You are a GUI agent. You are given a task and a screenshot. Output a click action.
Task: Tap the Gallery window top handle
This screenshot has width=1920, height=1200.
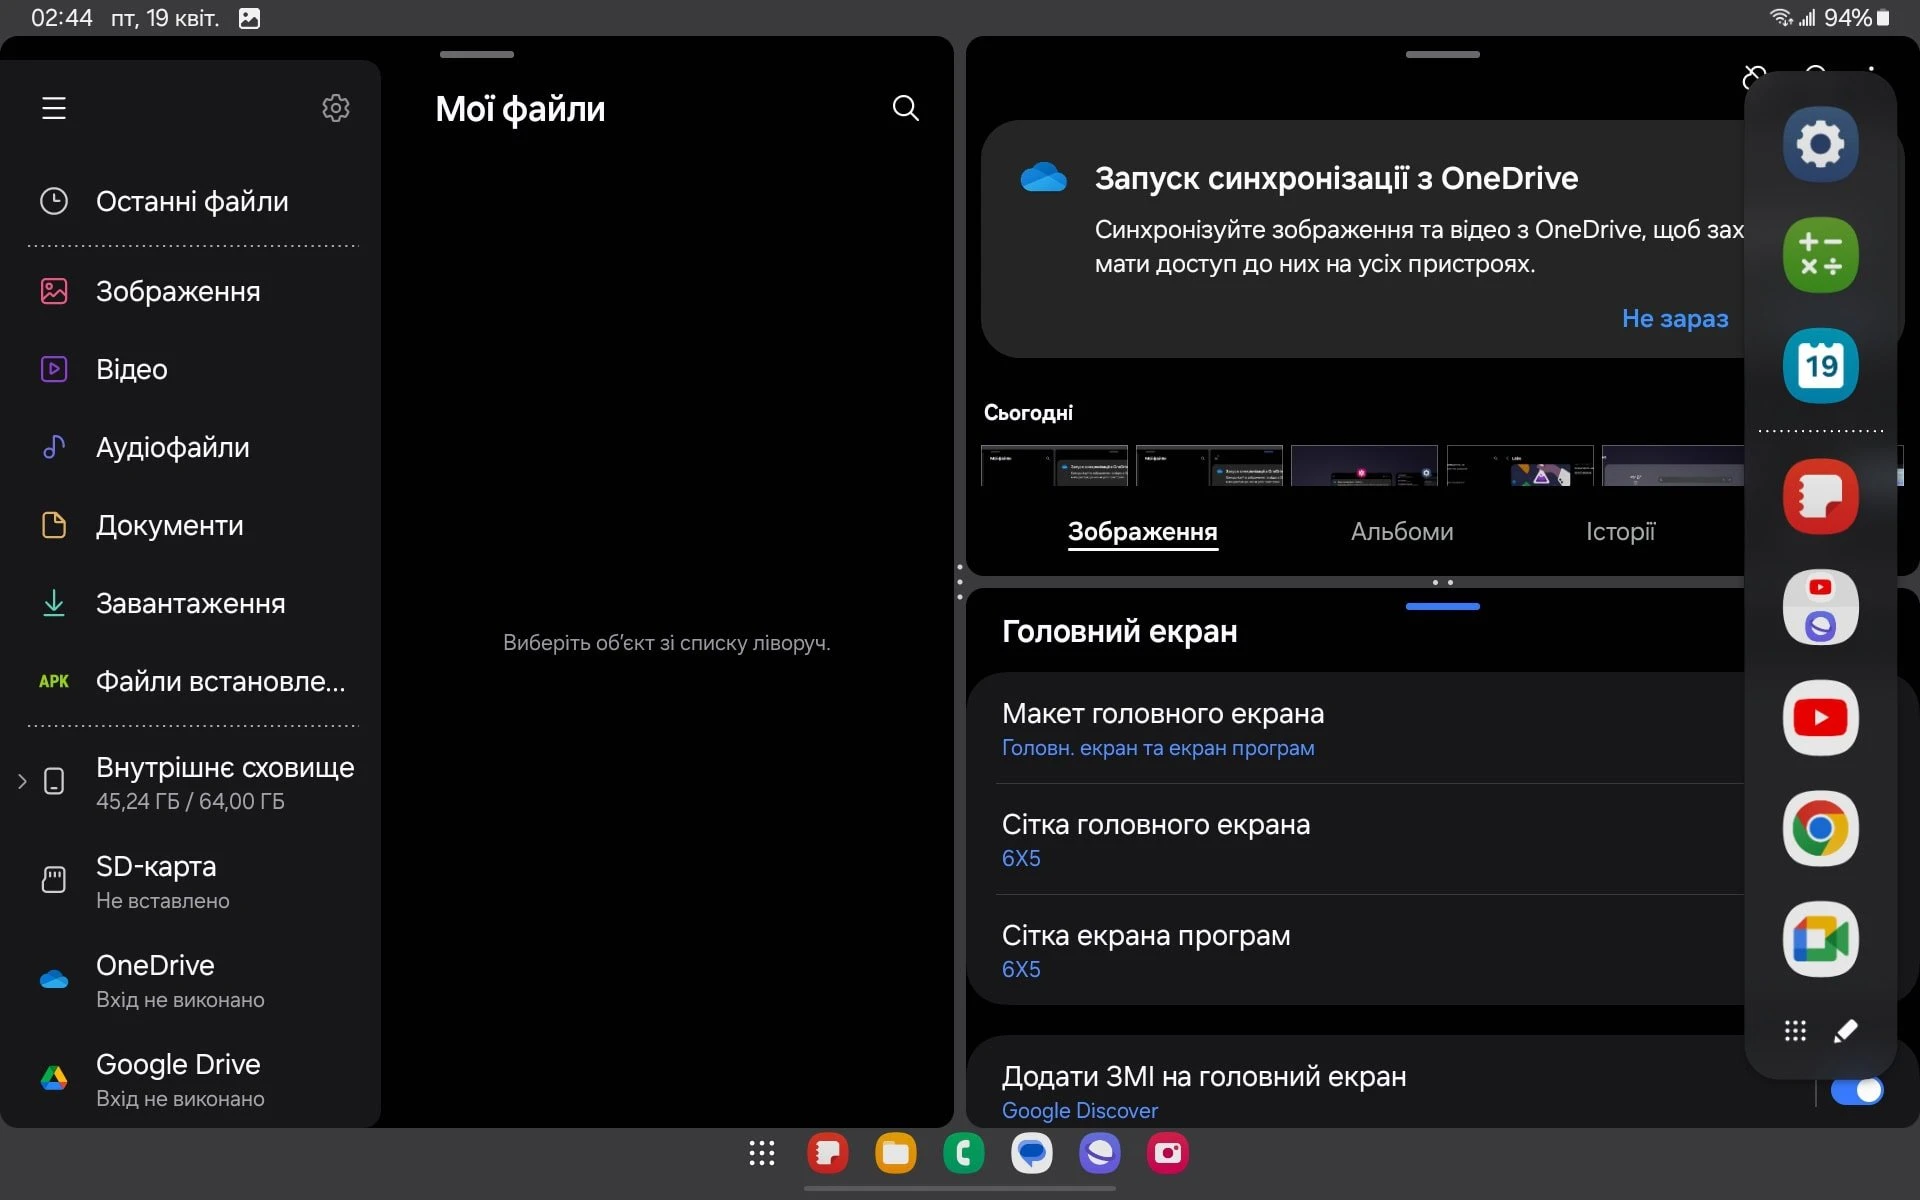click(x=1442, y=54)
